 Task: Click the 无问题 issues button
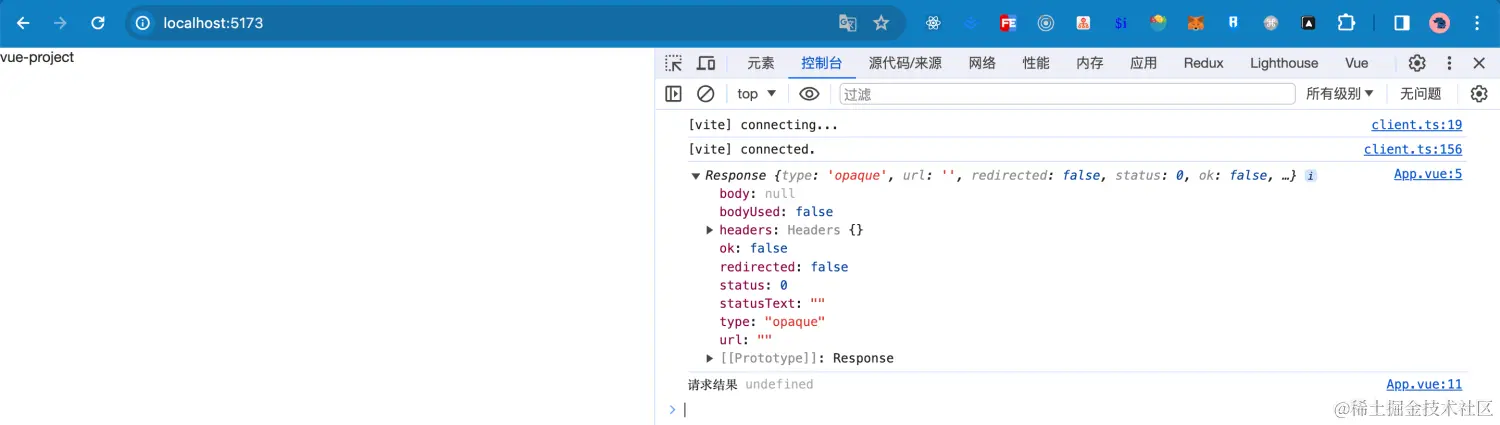click(1420, 94)
